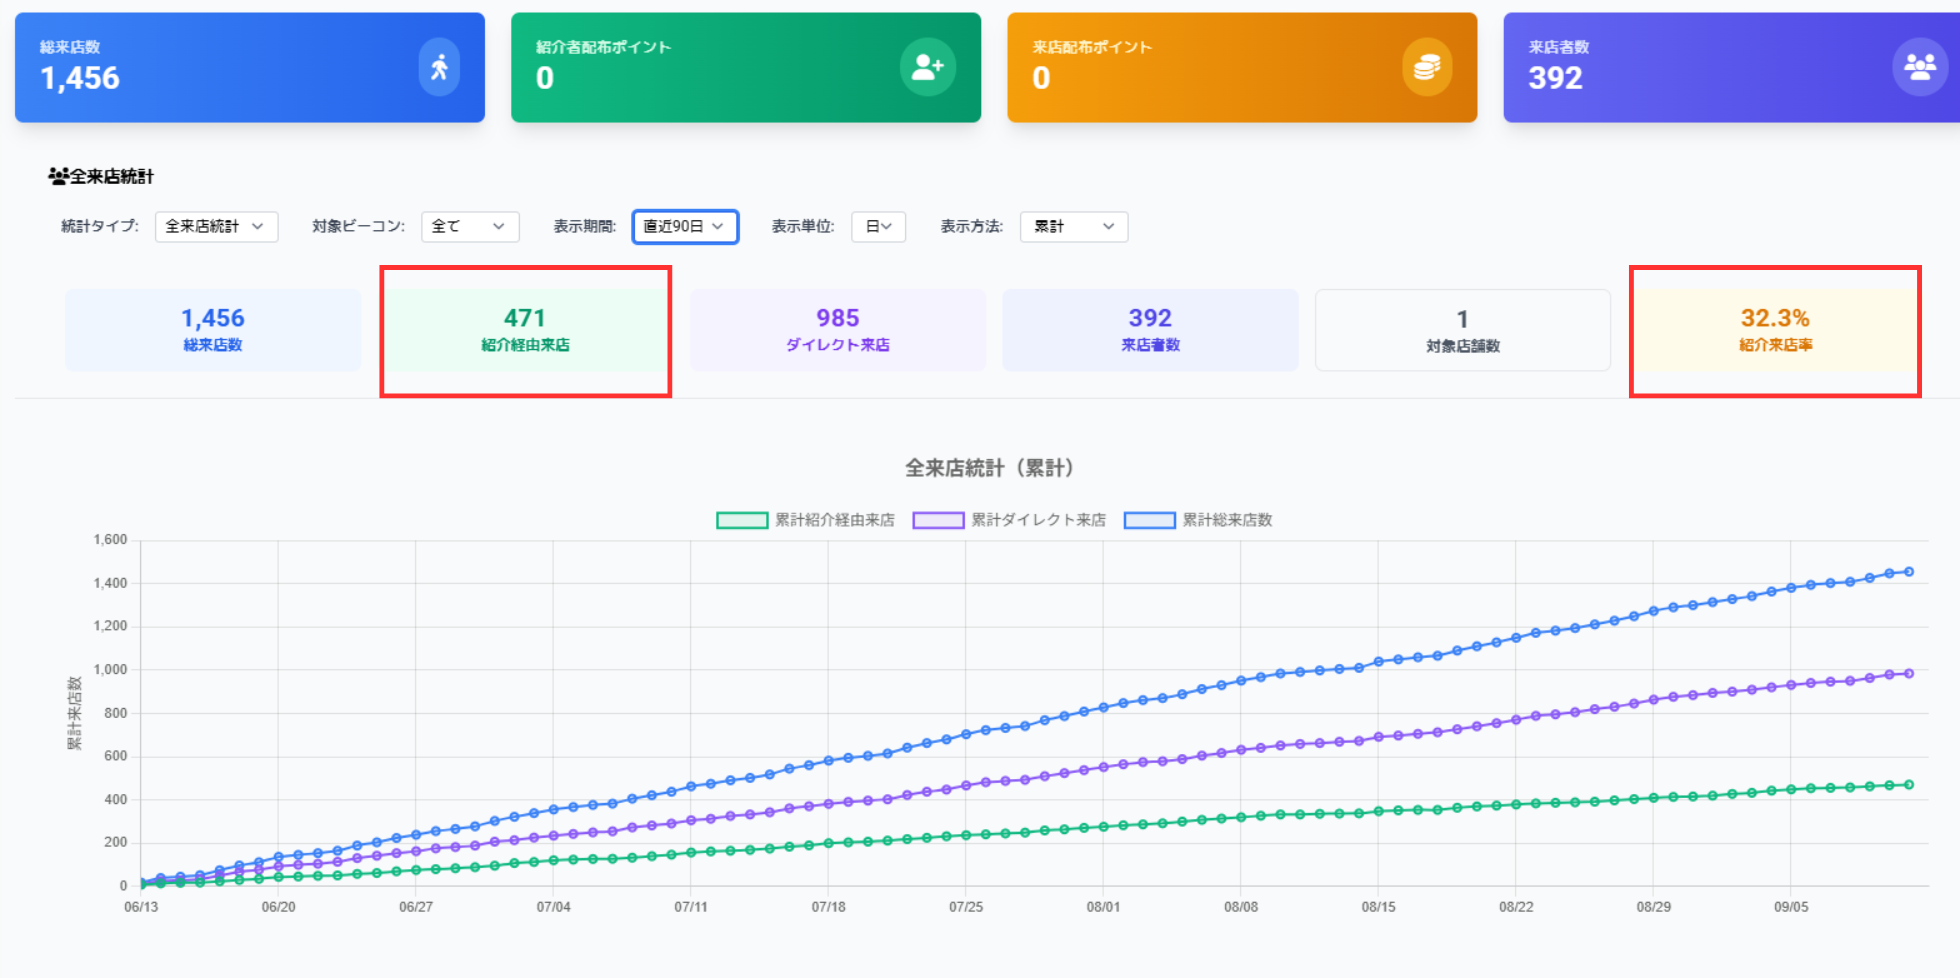
Task: Hide the 累計総来店数 series via legend
Action: coord(1198,520)
